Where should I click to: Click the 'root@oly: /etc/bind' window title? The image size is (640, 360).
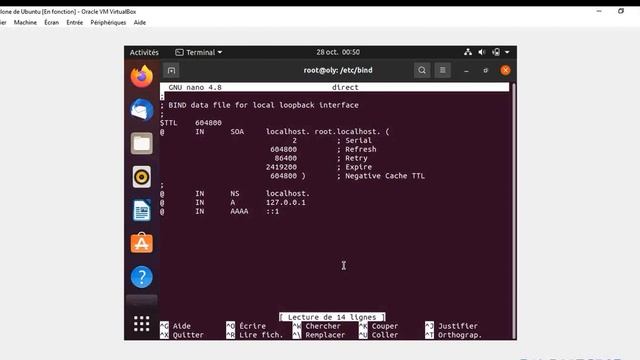pyautogui.click(x=338, y=70)
